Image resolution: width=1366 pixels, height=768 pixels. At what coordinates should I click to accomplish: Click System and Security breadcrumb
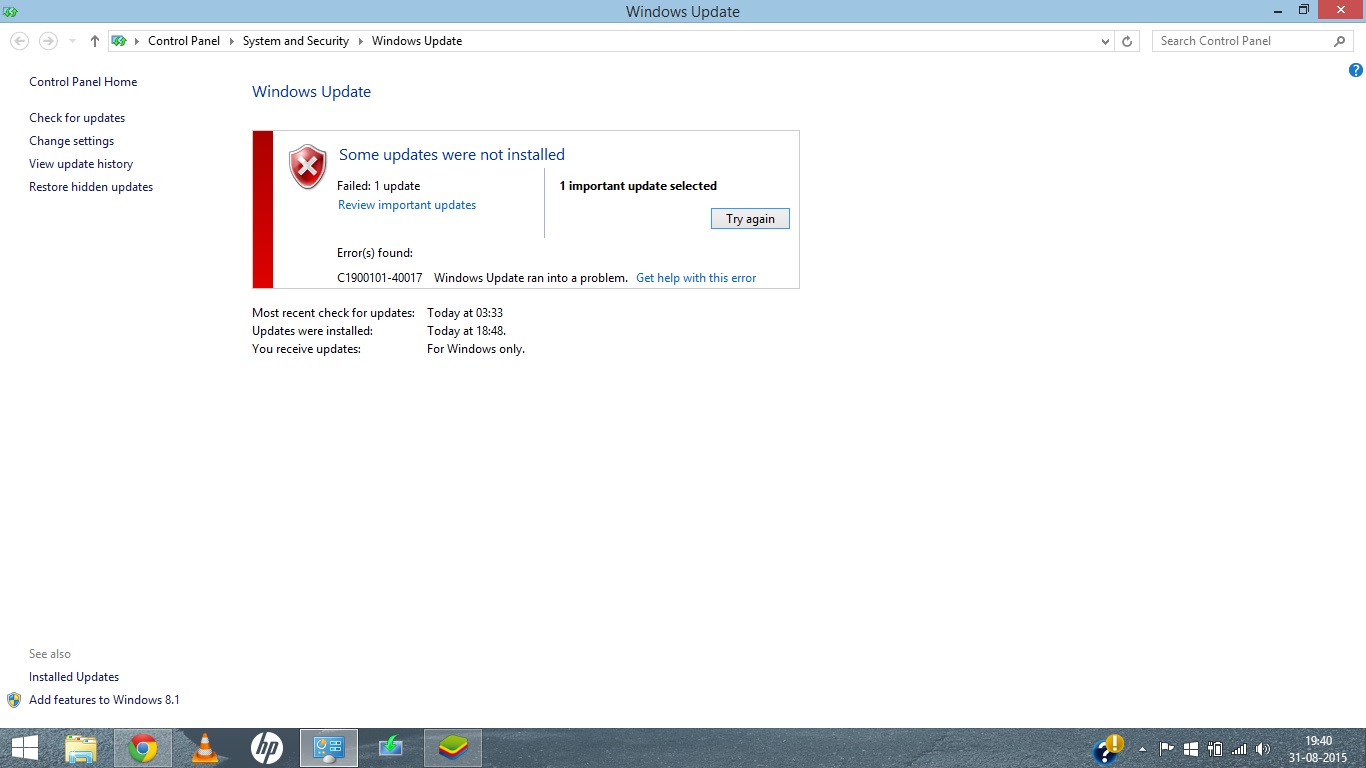click(296, 41)
